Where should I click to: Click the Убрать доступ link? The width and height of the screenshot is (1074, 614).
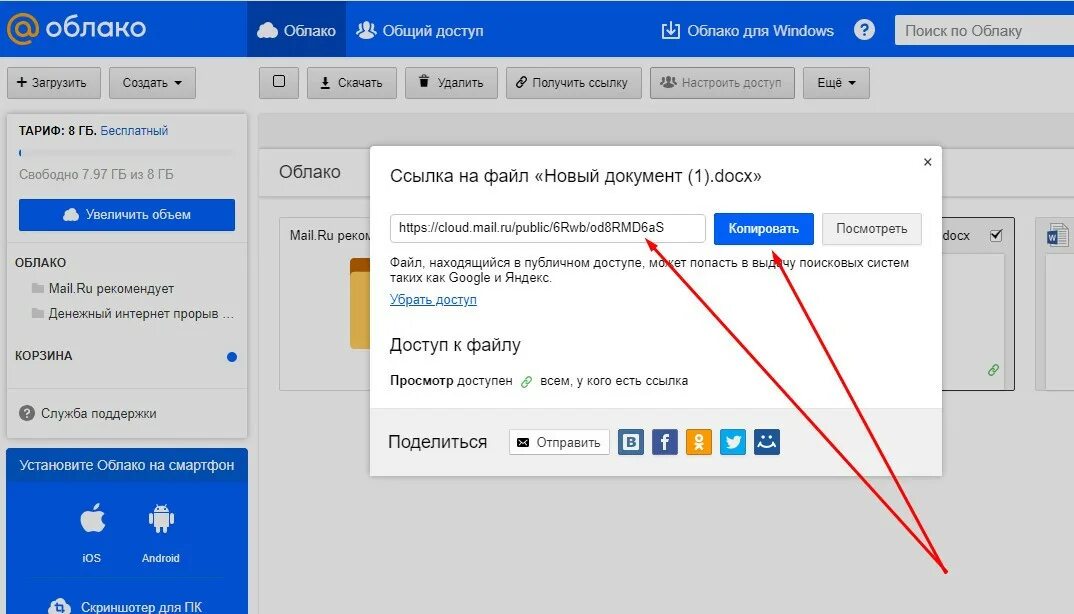433,299
